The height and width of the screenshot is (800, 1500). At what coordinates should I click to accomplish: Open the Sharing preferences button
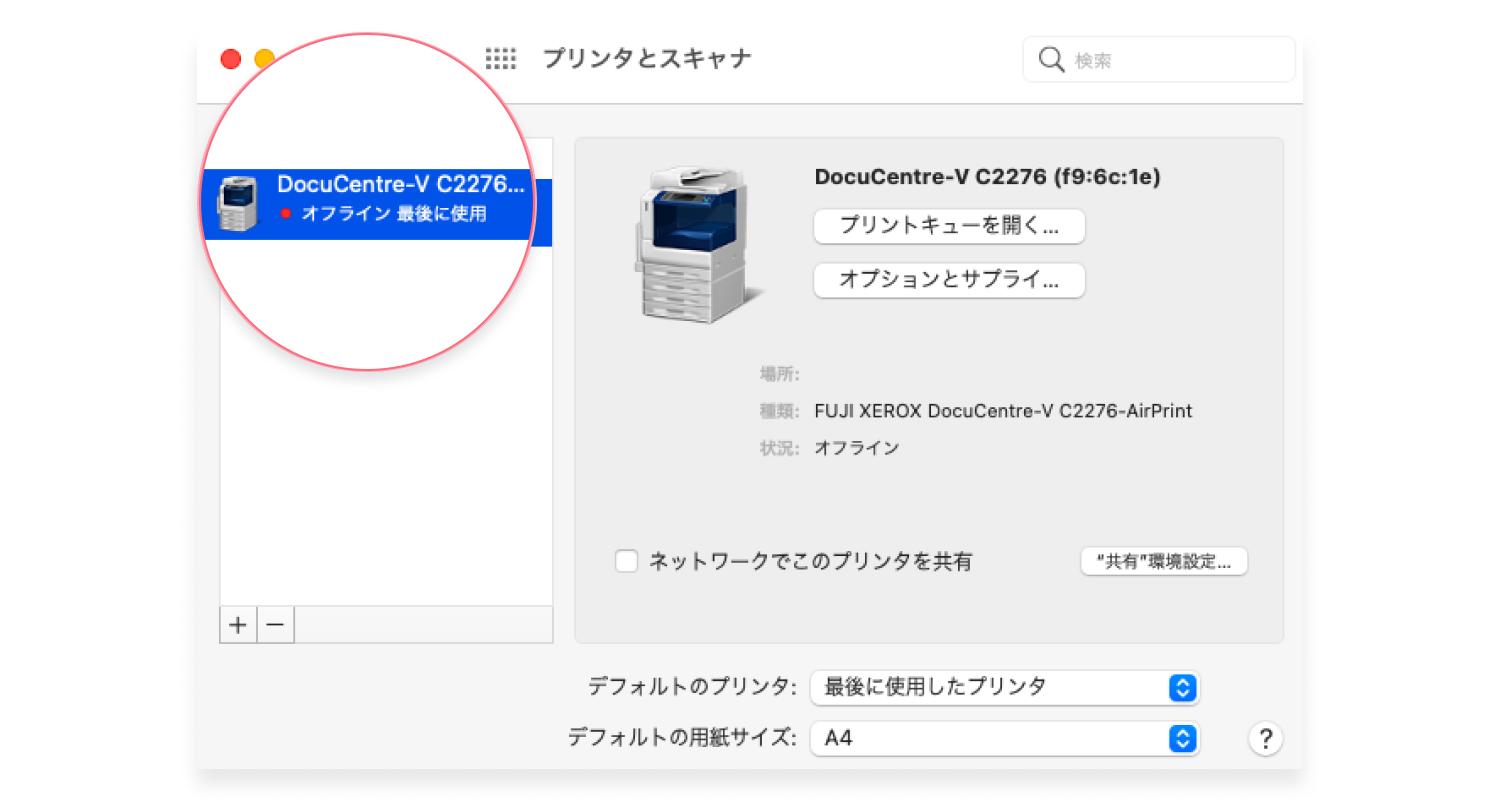coord(1164,561)
